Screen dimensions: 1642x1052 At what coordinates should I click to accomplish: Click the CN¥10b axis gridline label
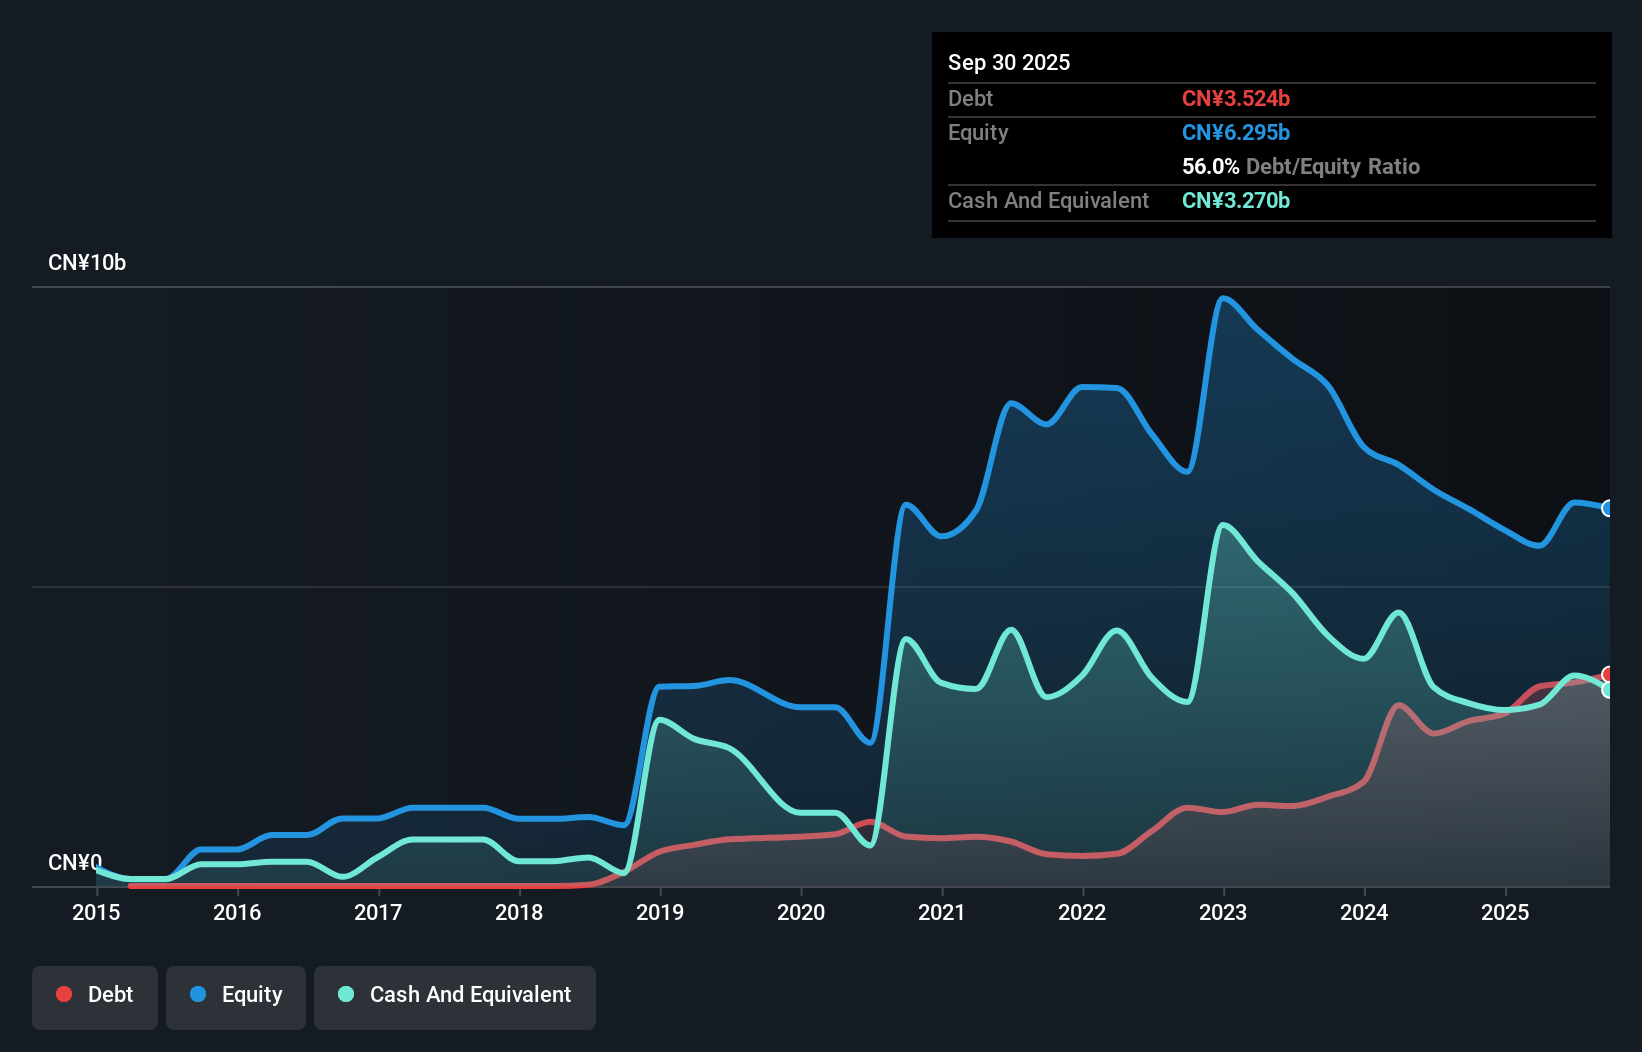(x=87, y=262)
